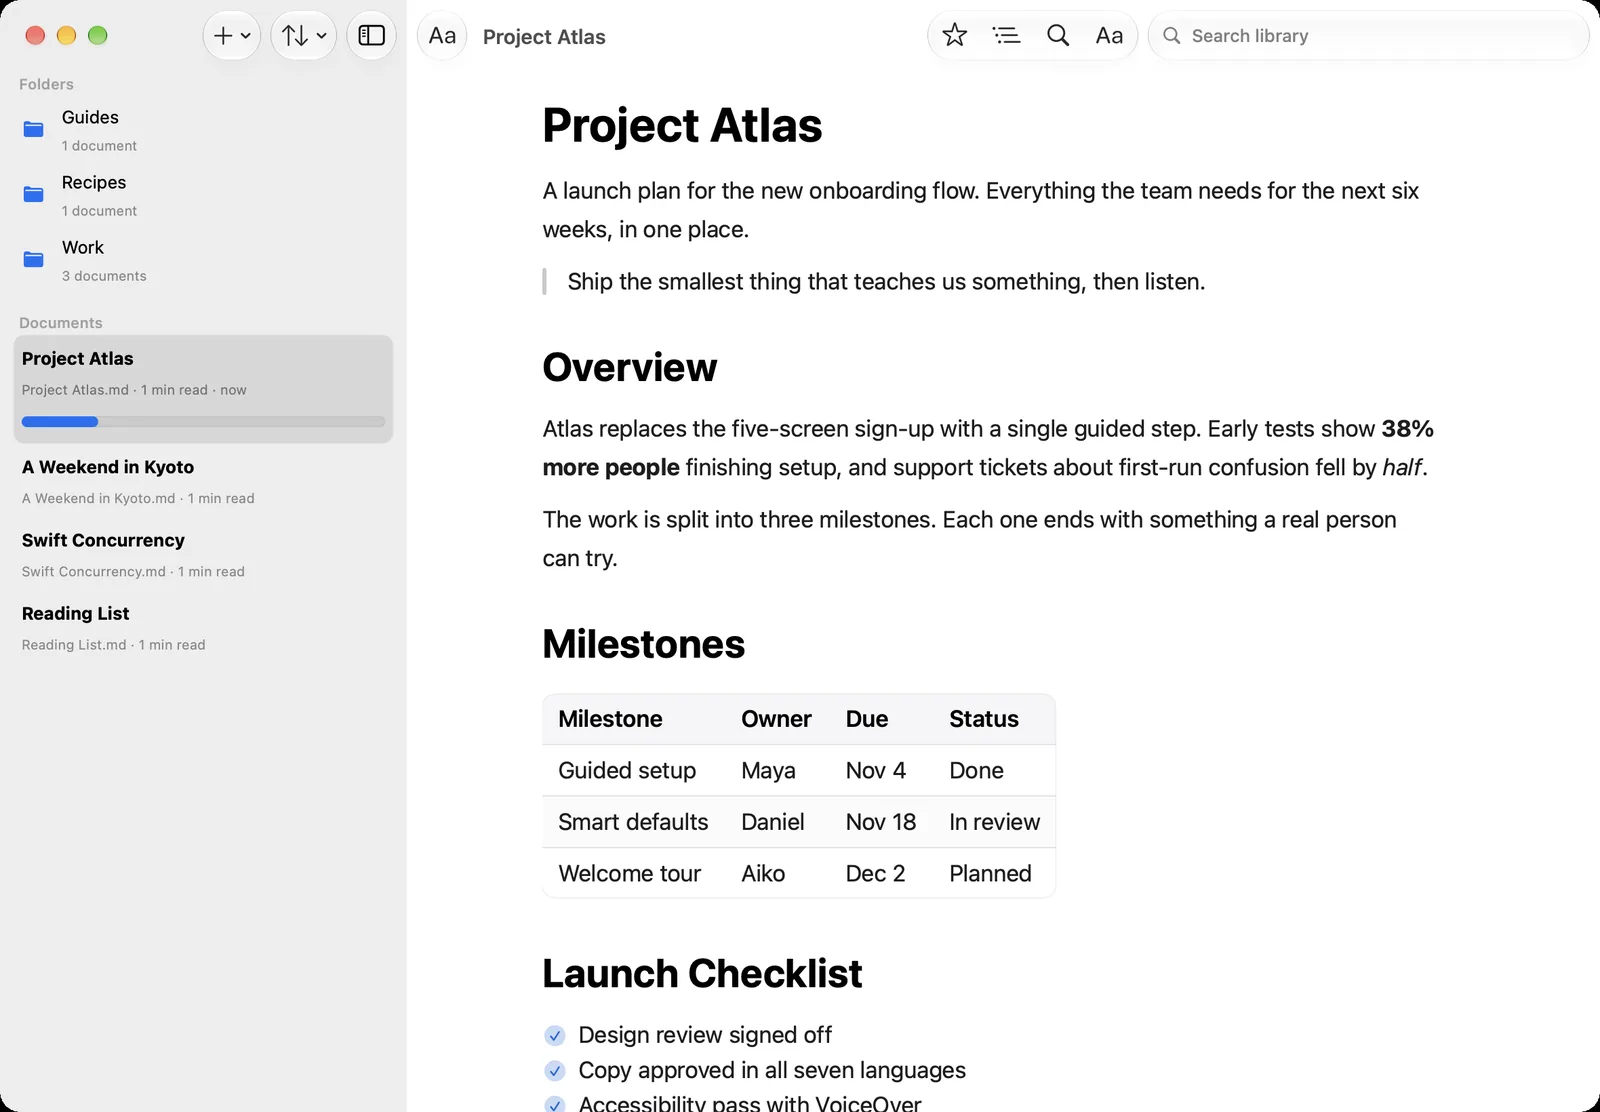Click the 'In review' status cell
Viewport: 1600px width, 1112px height.
994,822
